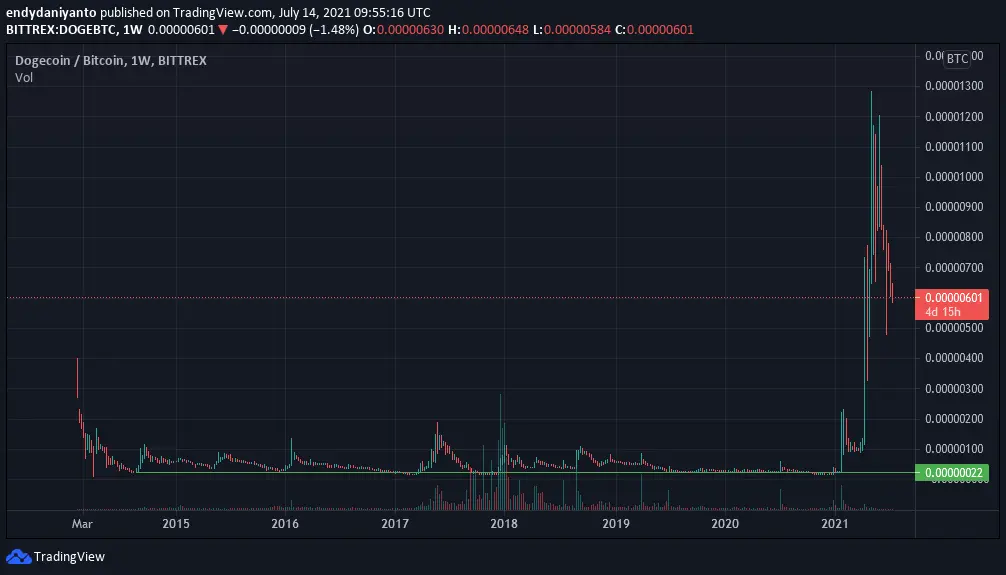The height and width of the screenshot is (575, 1006).
Task: Click the Mar time axis label
Action: [x=82, y=524]
